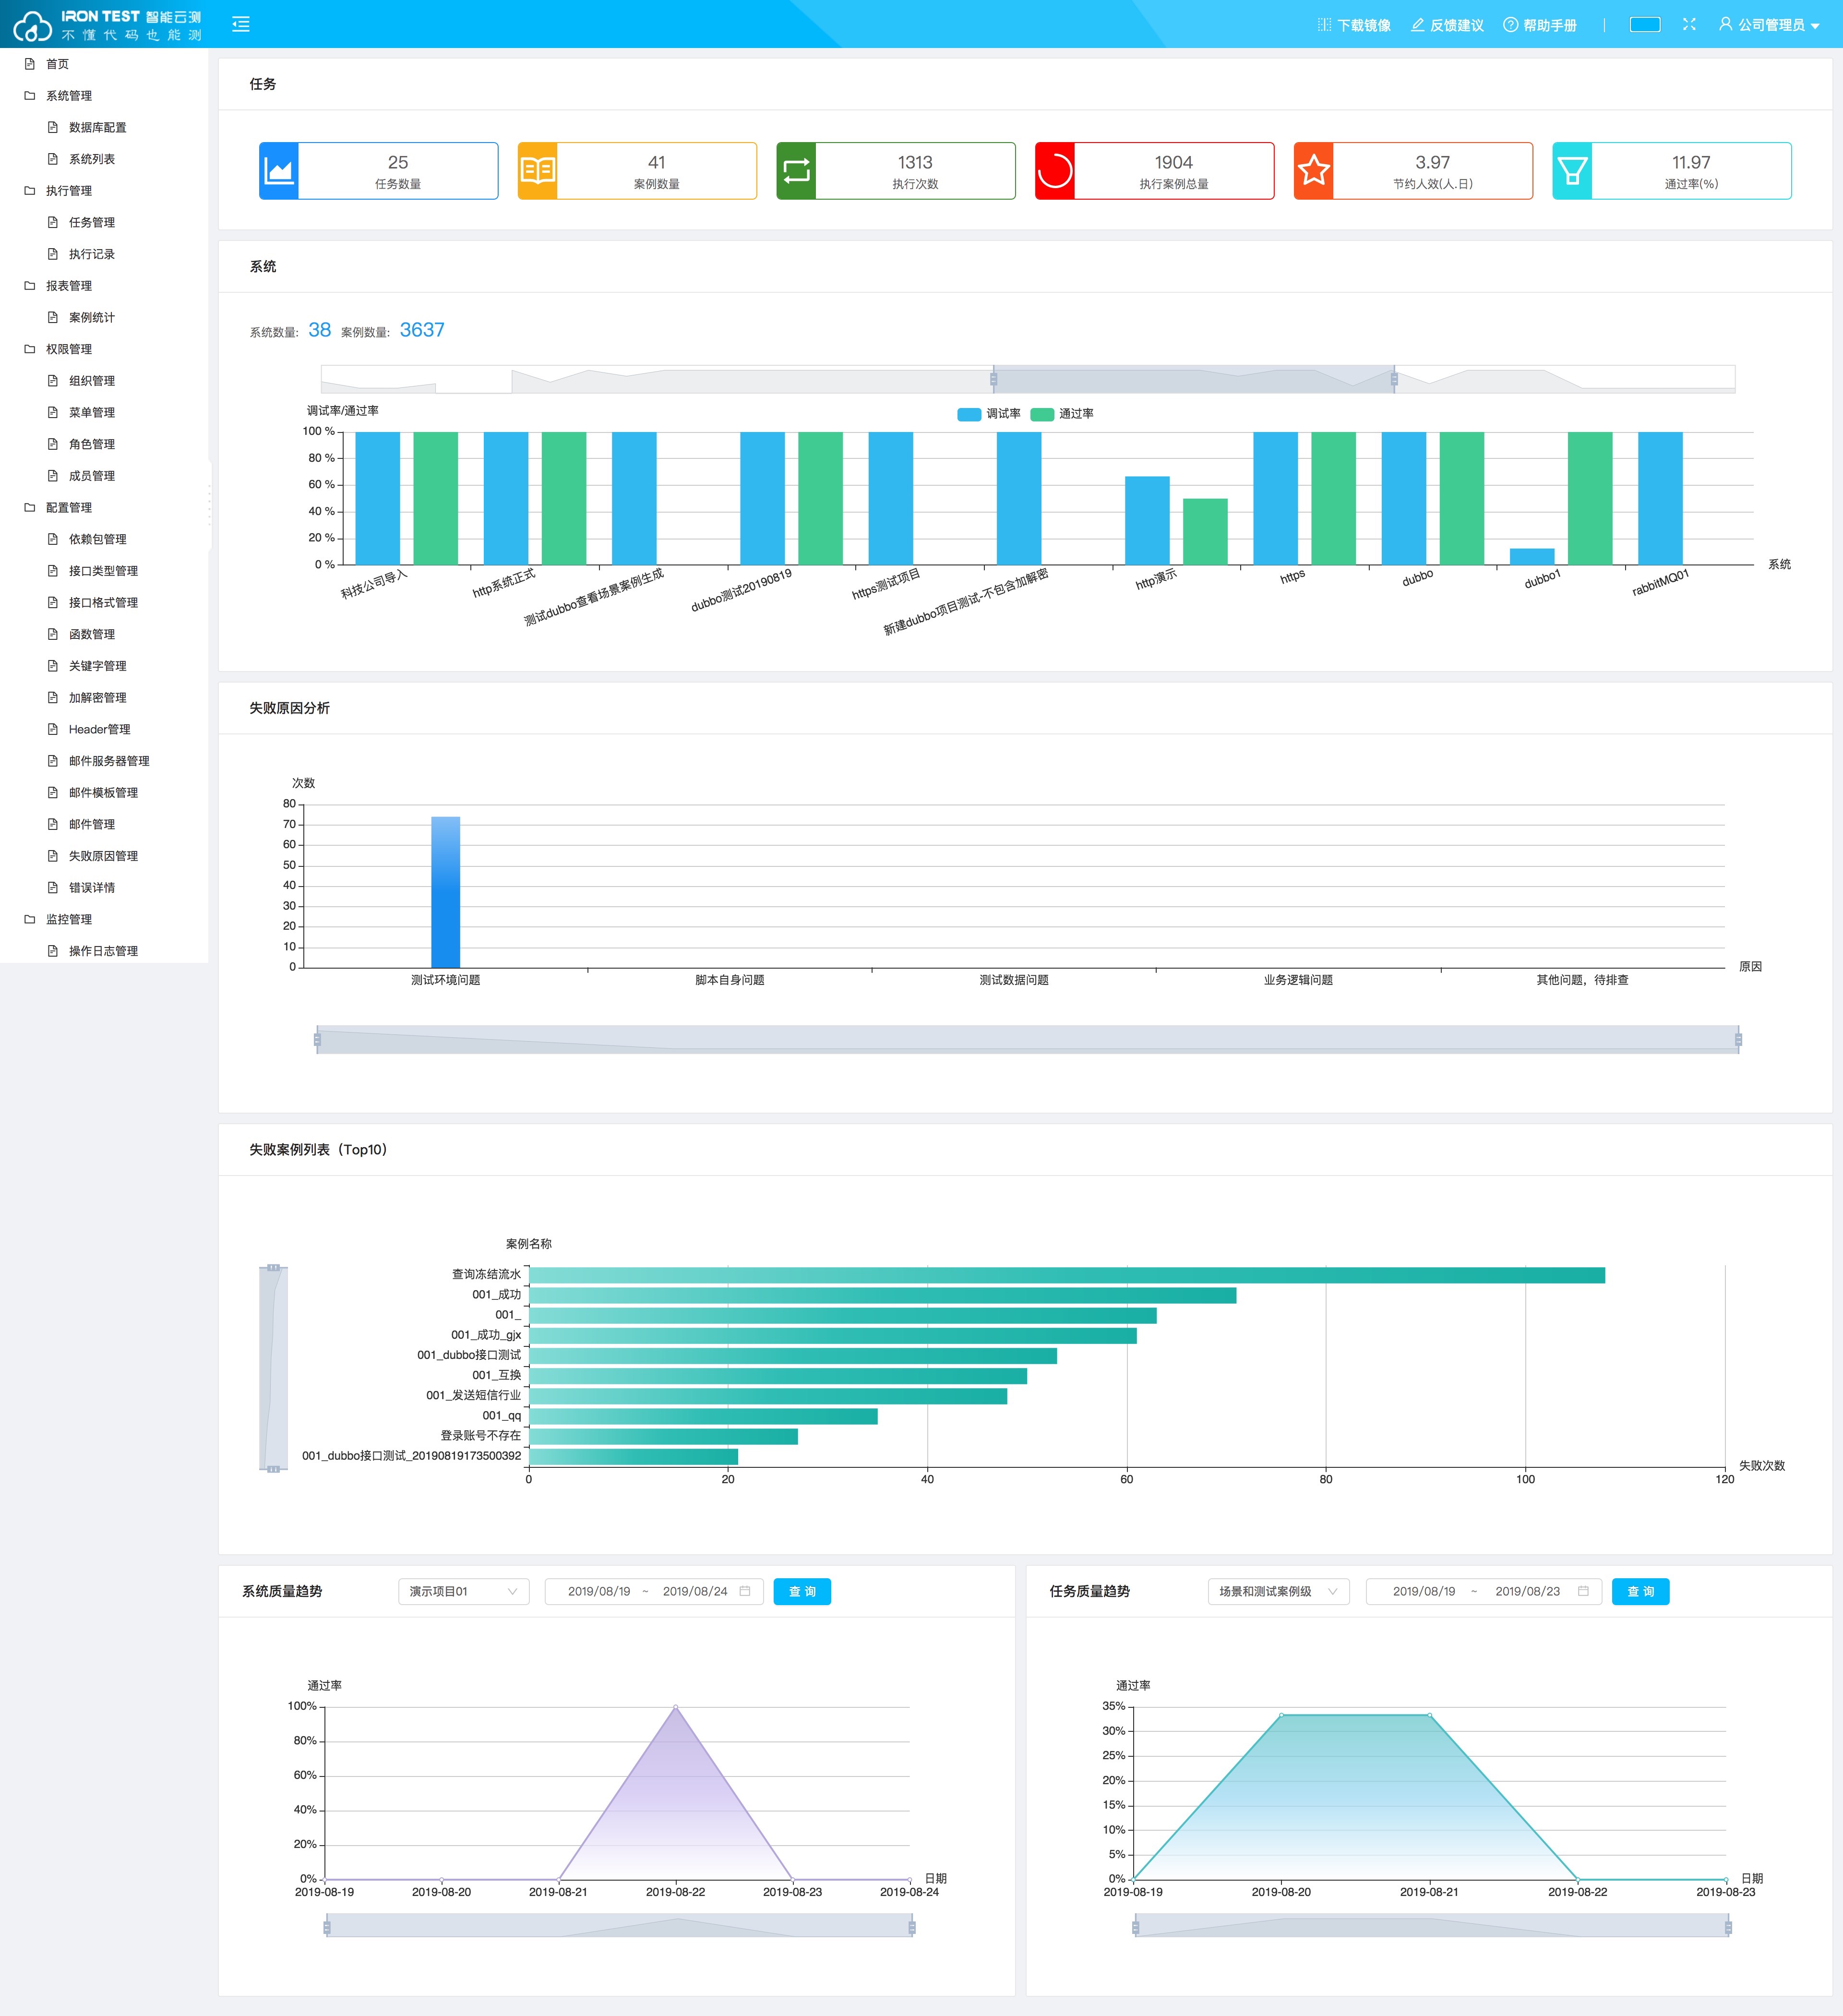The image size is (1843, 2016).
Task: Open 反馈建议 feedback link
Action: tap(1447, 25)
